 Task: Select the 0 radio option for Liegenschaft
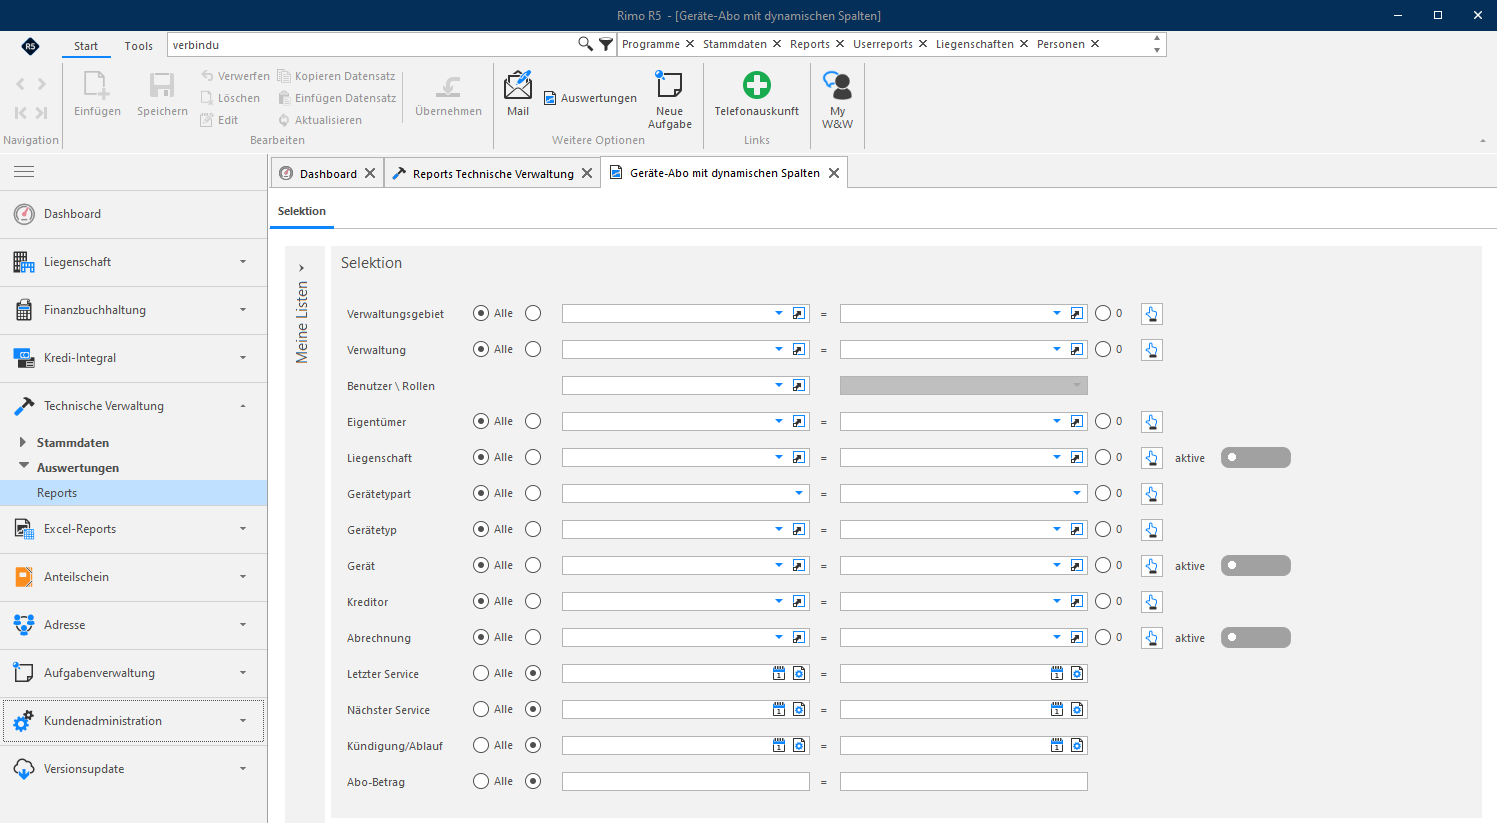click(x=1103, y=457)
